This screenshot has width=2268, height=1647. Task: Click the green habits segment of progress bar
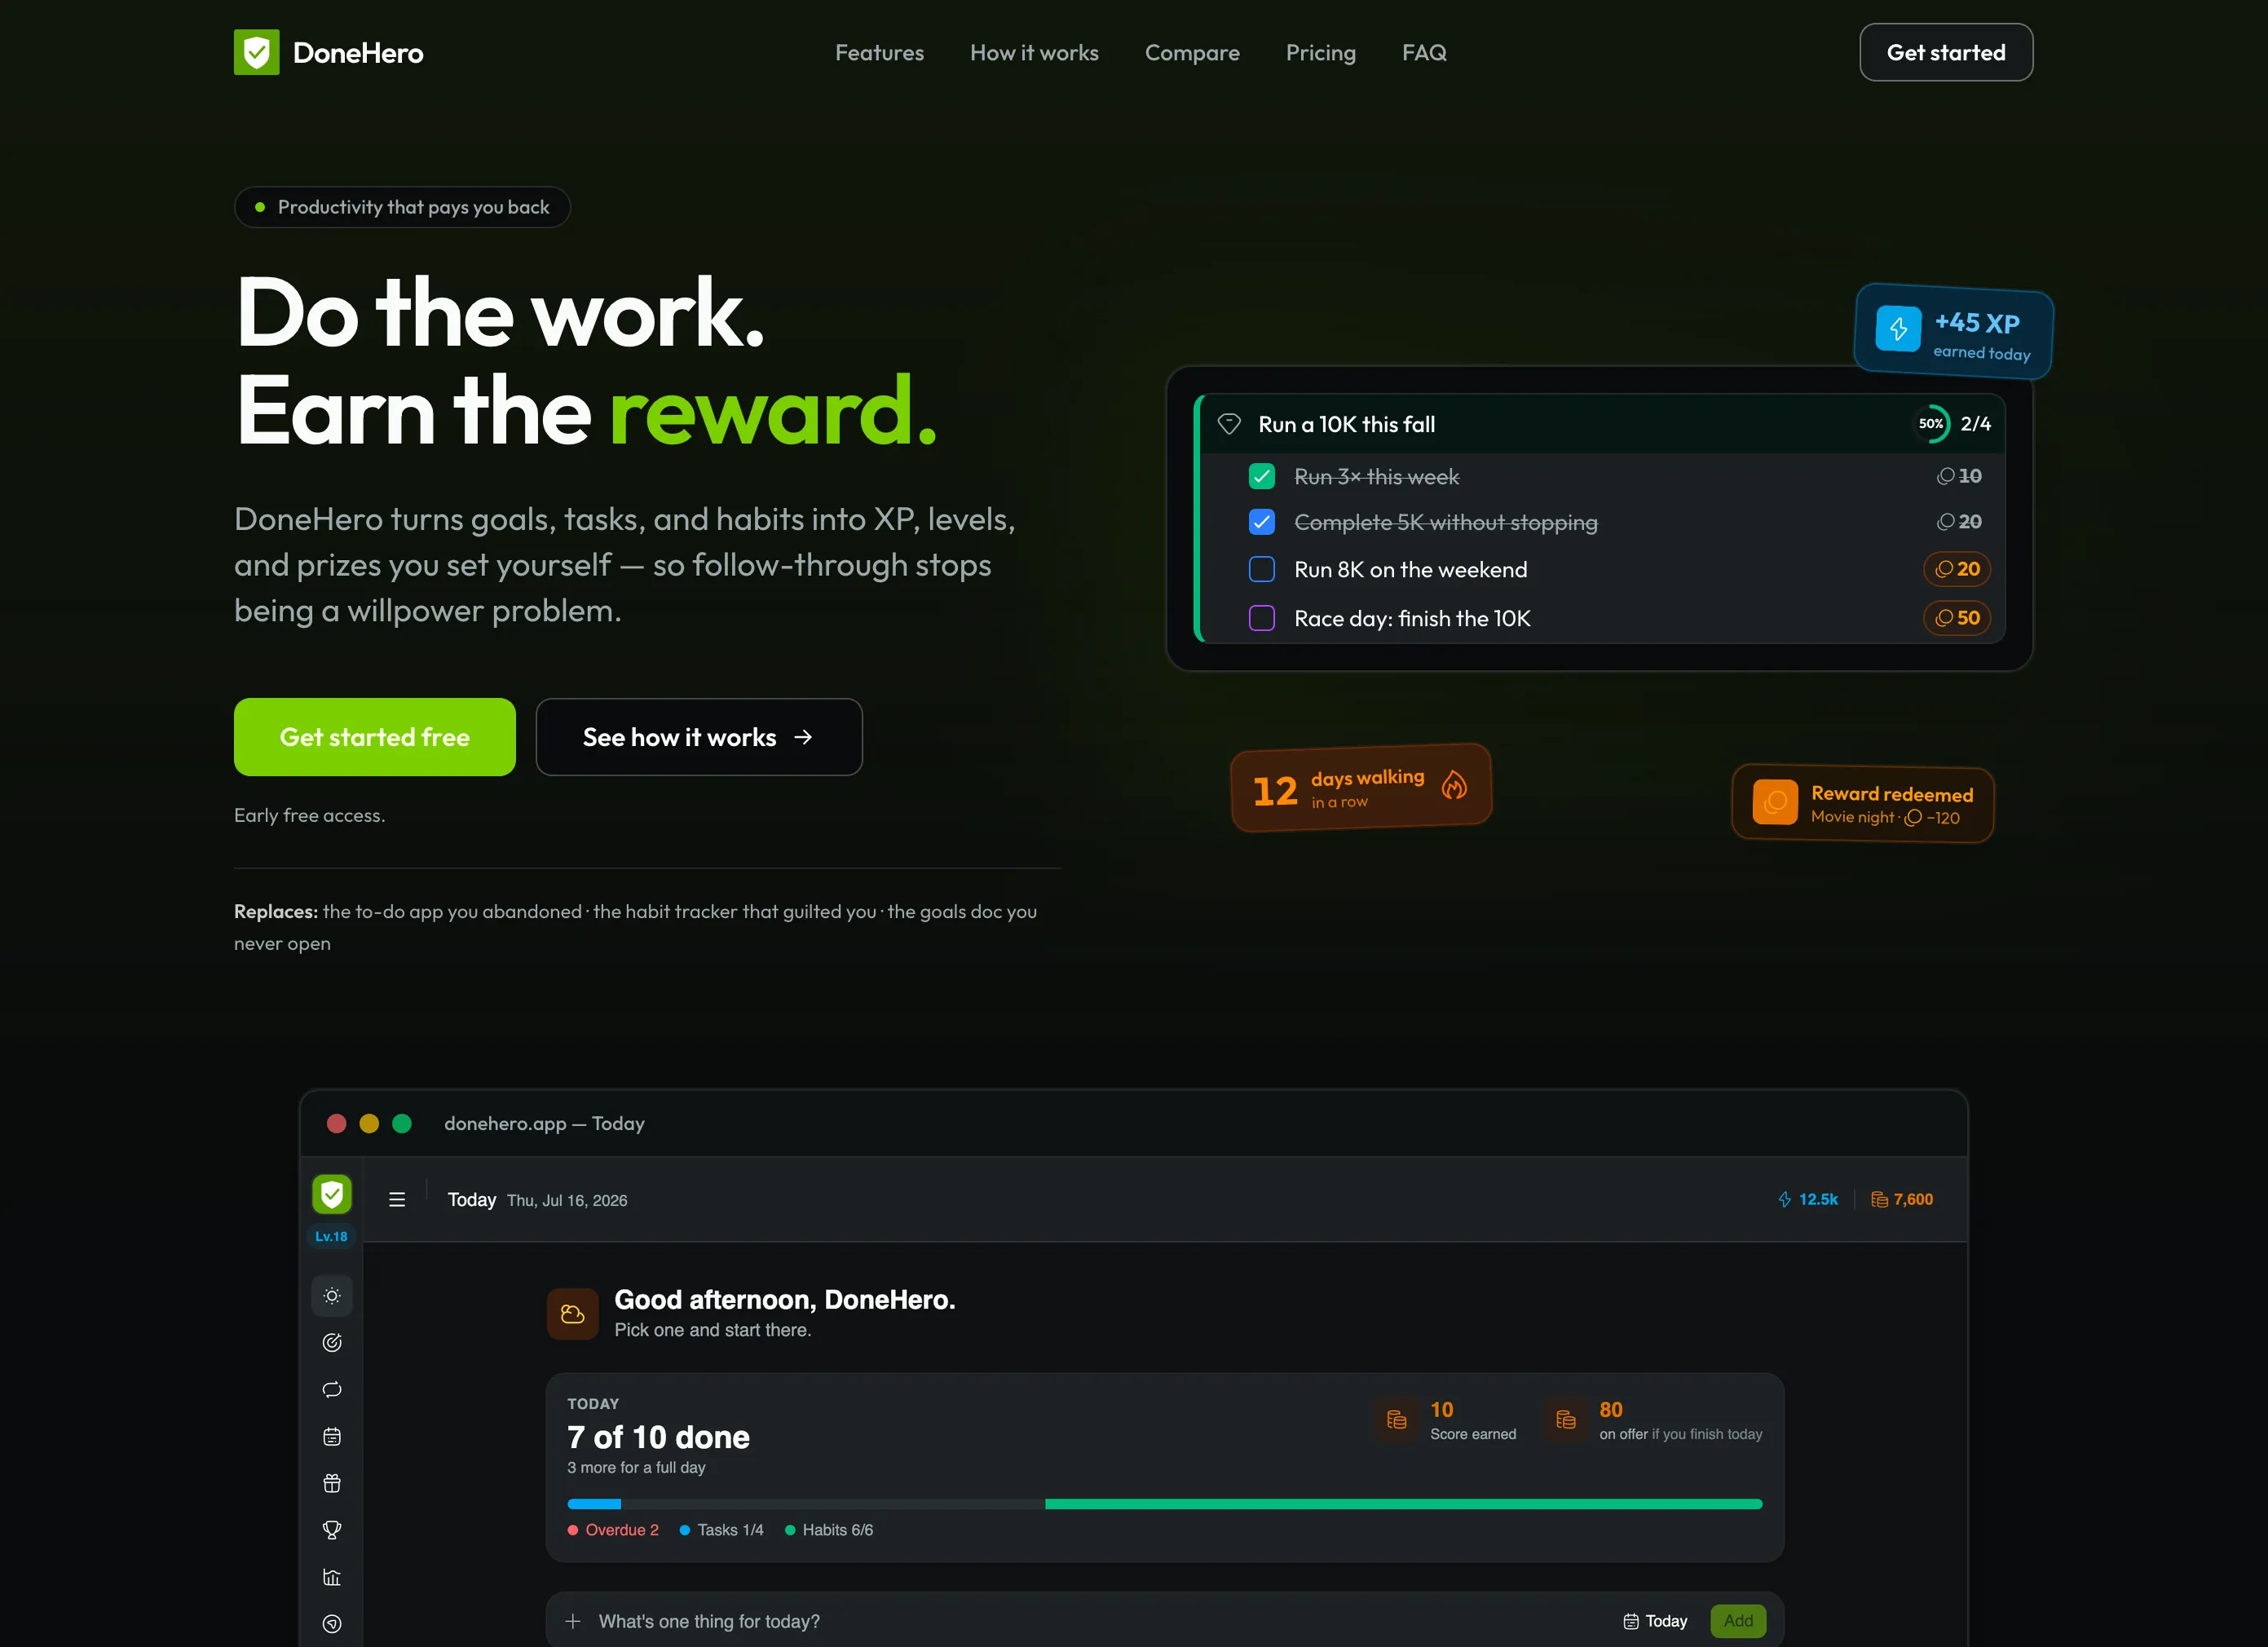point(1403,1504)
